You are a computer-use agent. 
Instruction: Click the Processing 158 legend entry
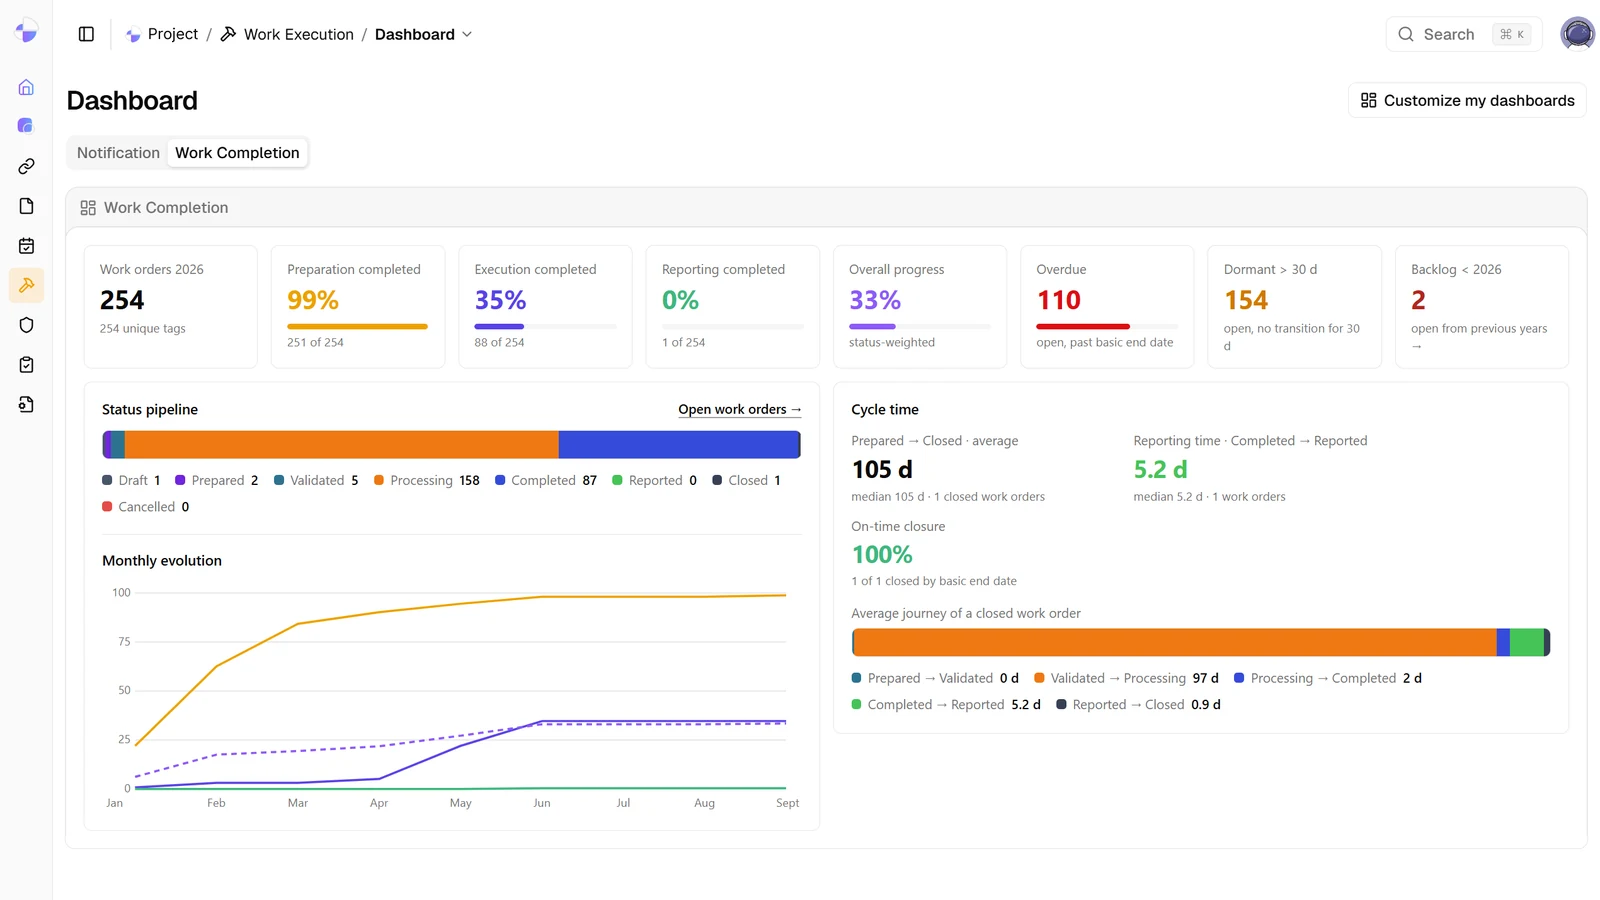427,480
